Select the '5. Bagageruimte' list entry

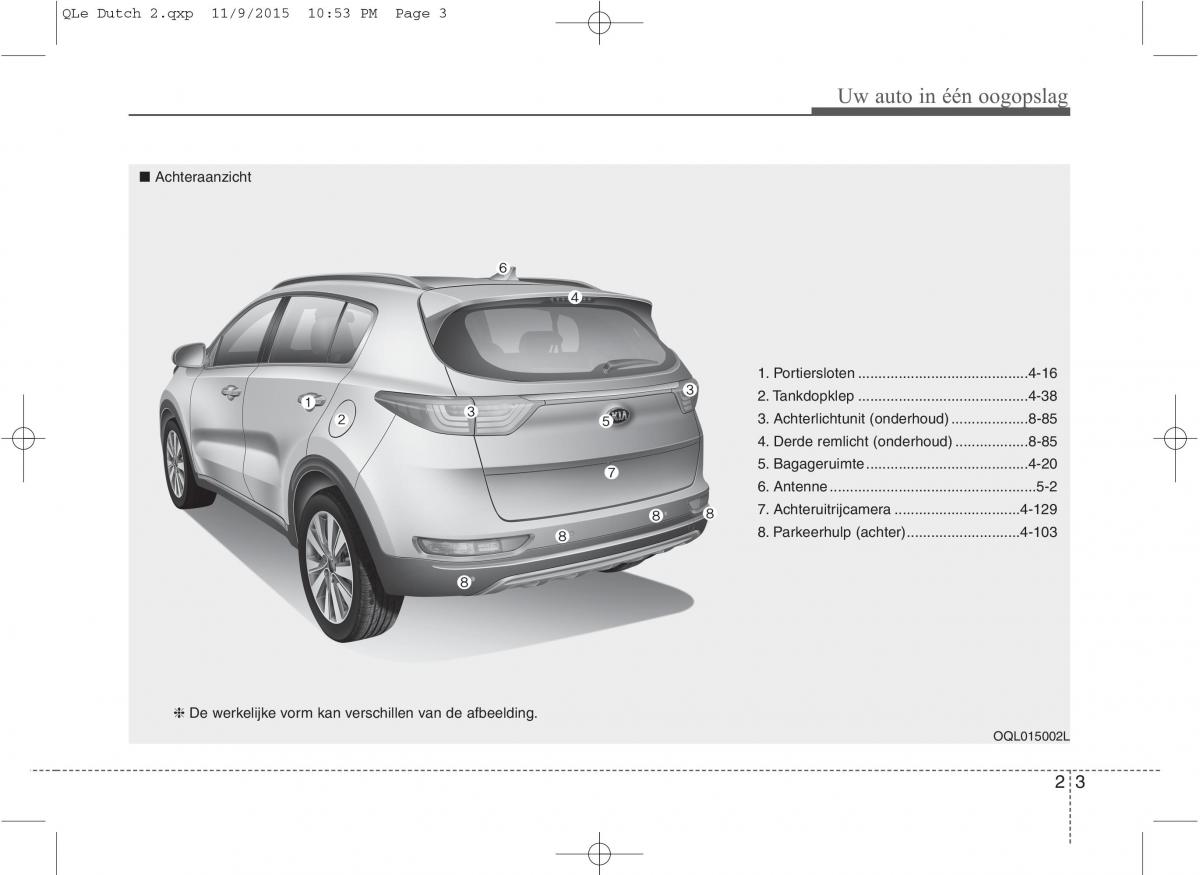(x=907, y=464)
